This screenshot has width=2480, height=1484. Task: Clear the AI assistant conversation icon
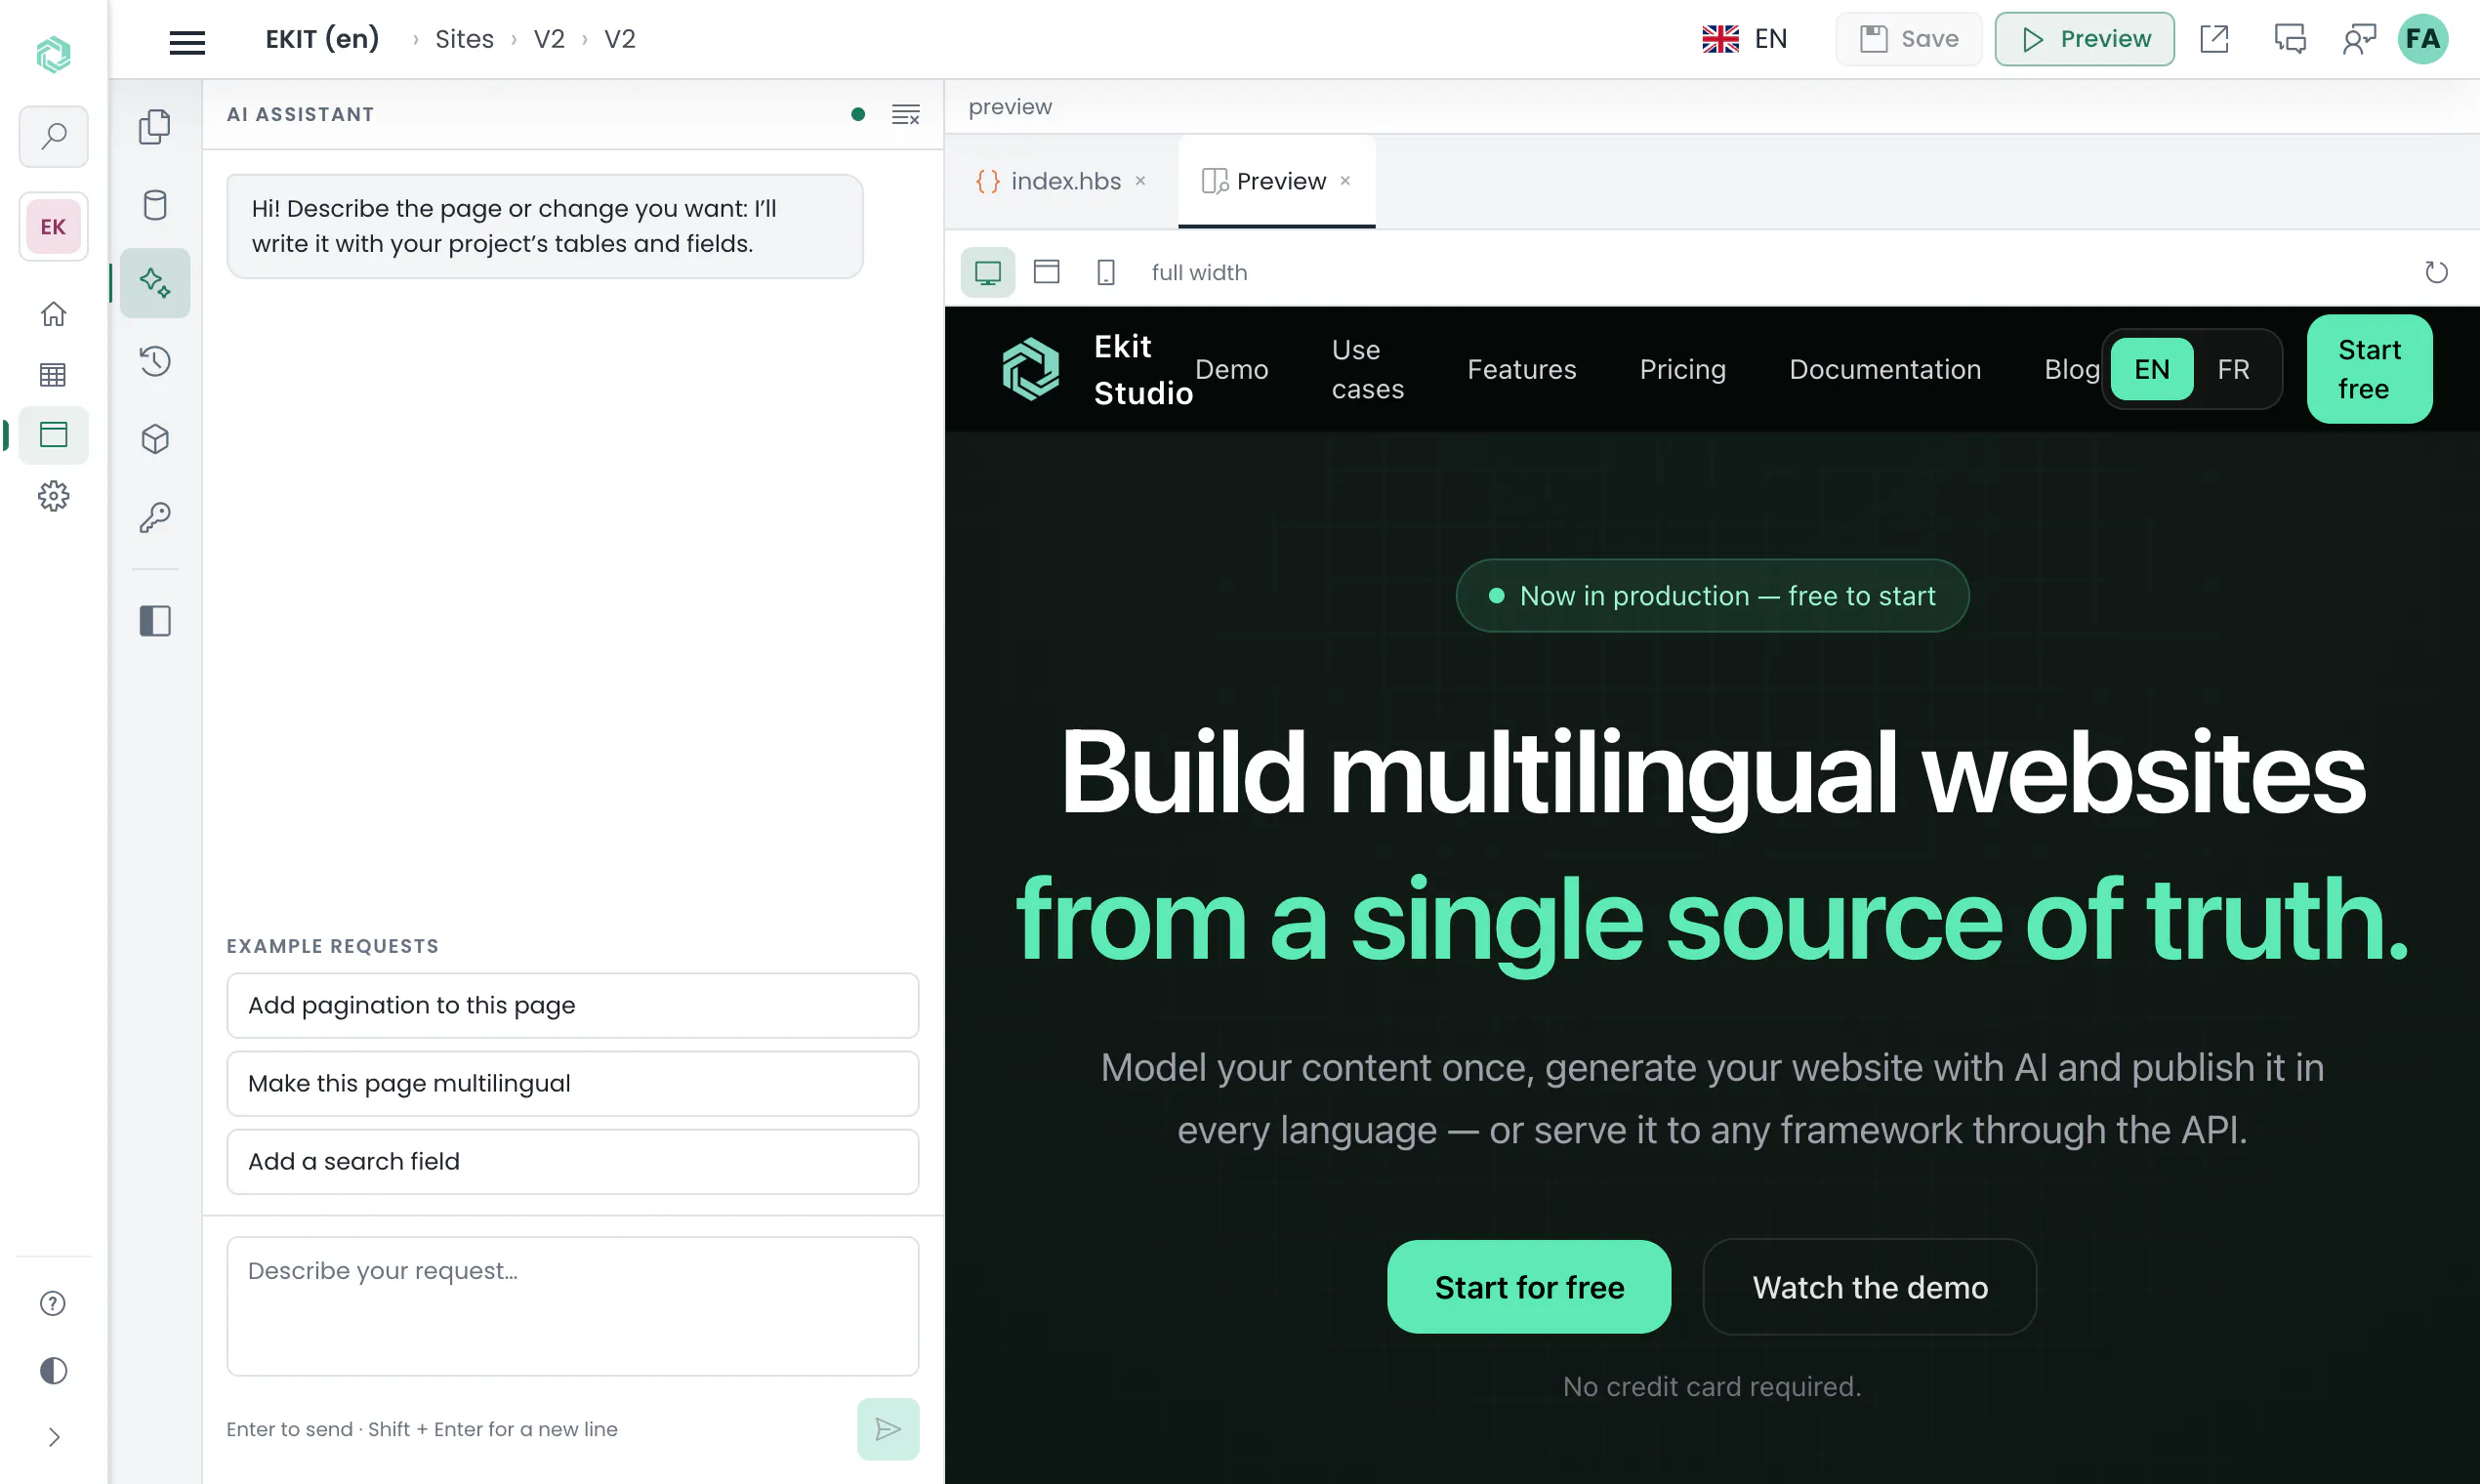click(x=906, y=114)
